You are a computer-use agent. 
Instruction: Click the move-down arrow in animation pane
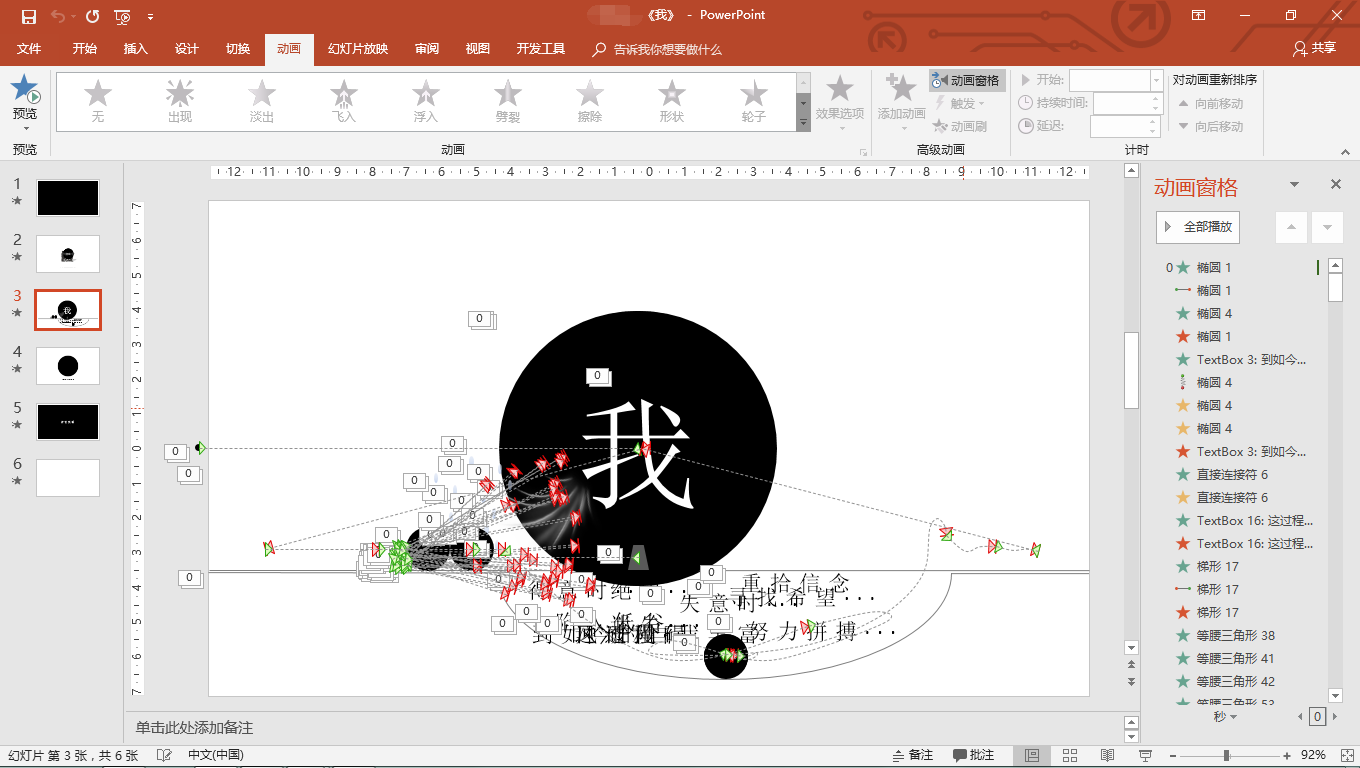(1327, 227)
